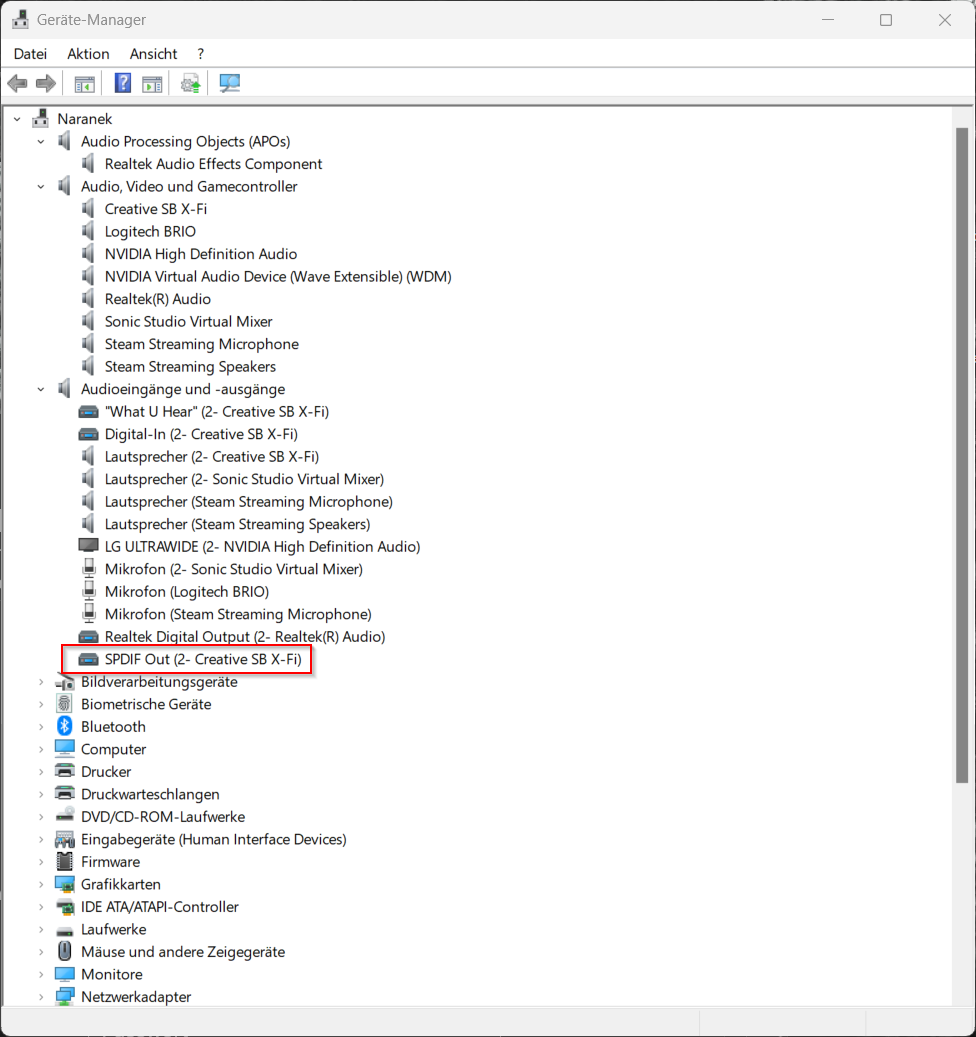Select NVIDIA Virtual Audio Device (Wave Extensible)

(278, 276)
